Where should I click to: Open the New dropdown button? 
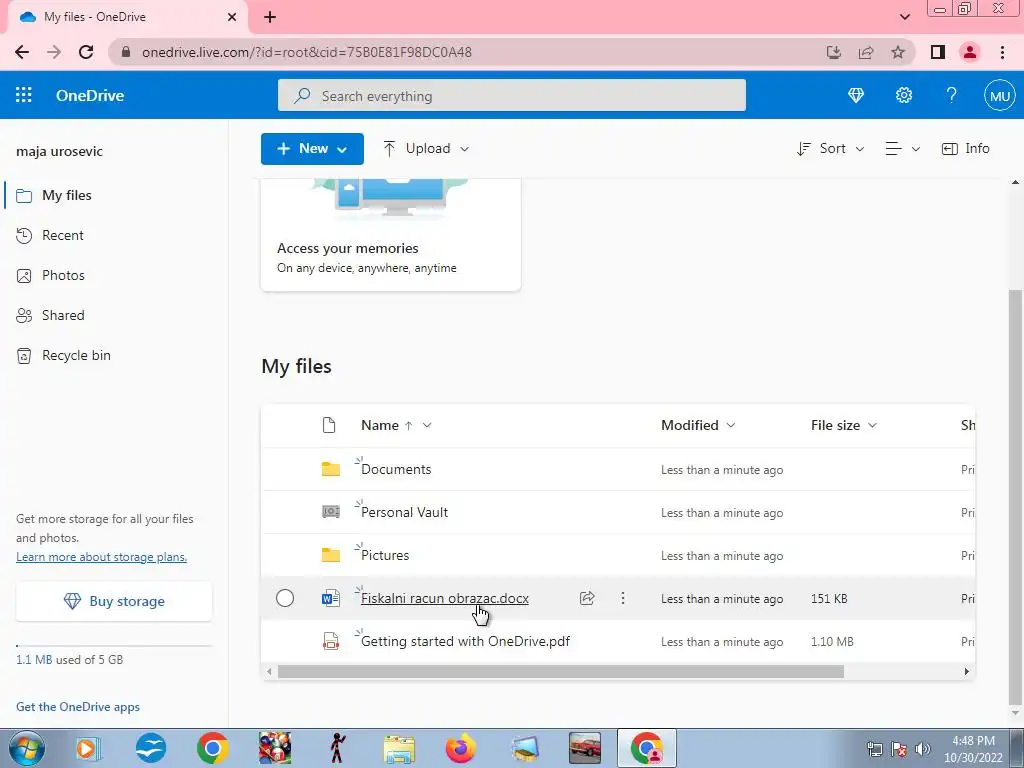pos(312,149)
